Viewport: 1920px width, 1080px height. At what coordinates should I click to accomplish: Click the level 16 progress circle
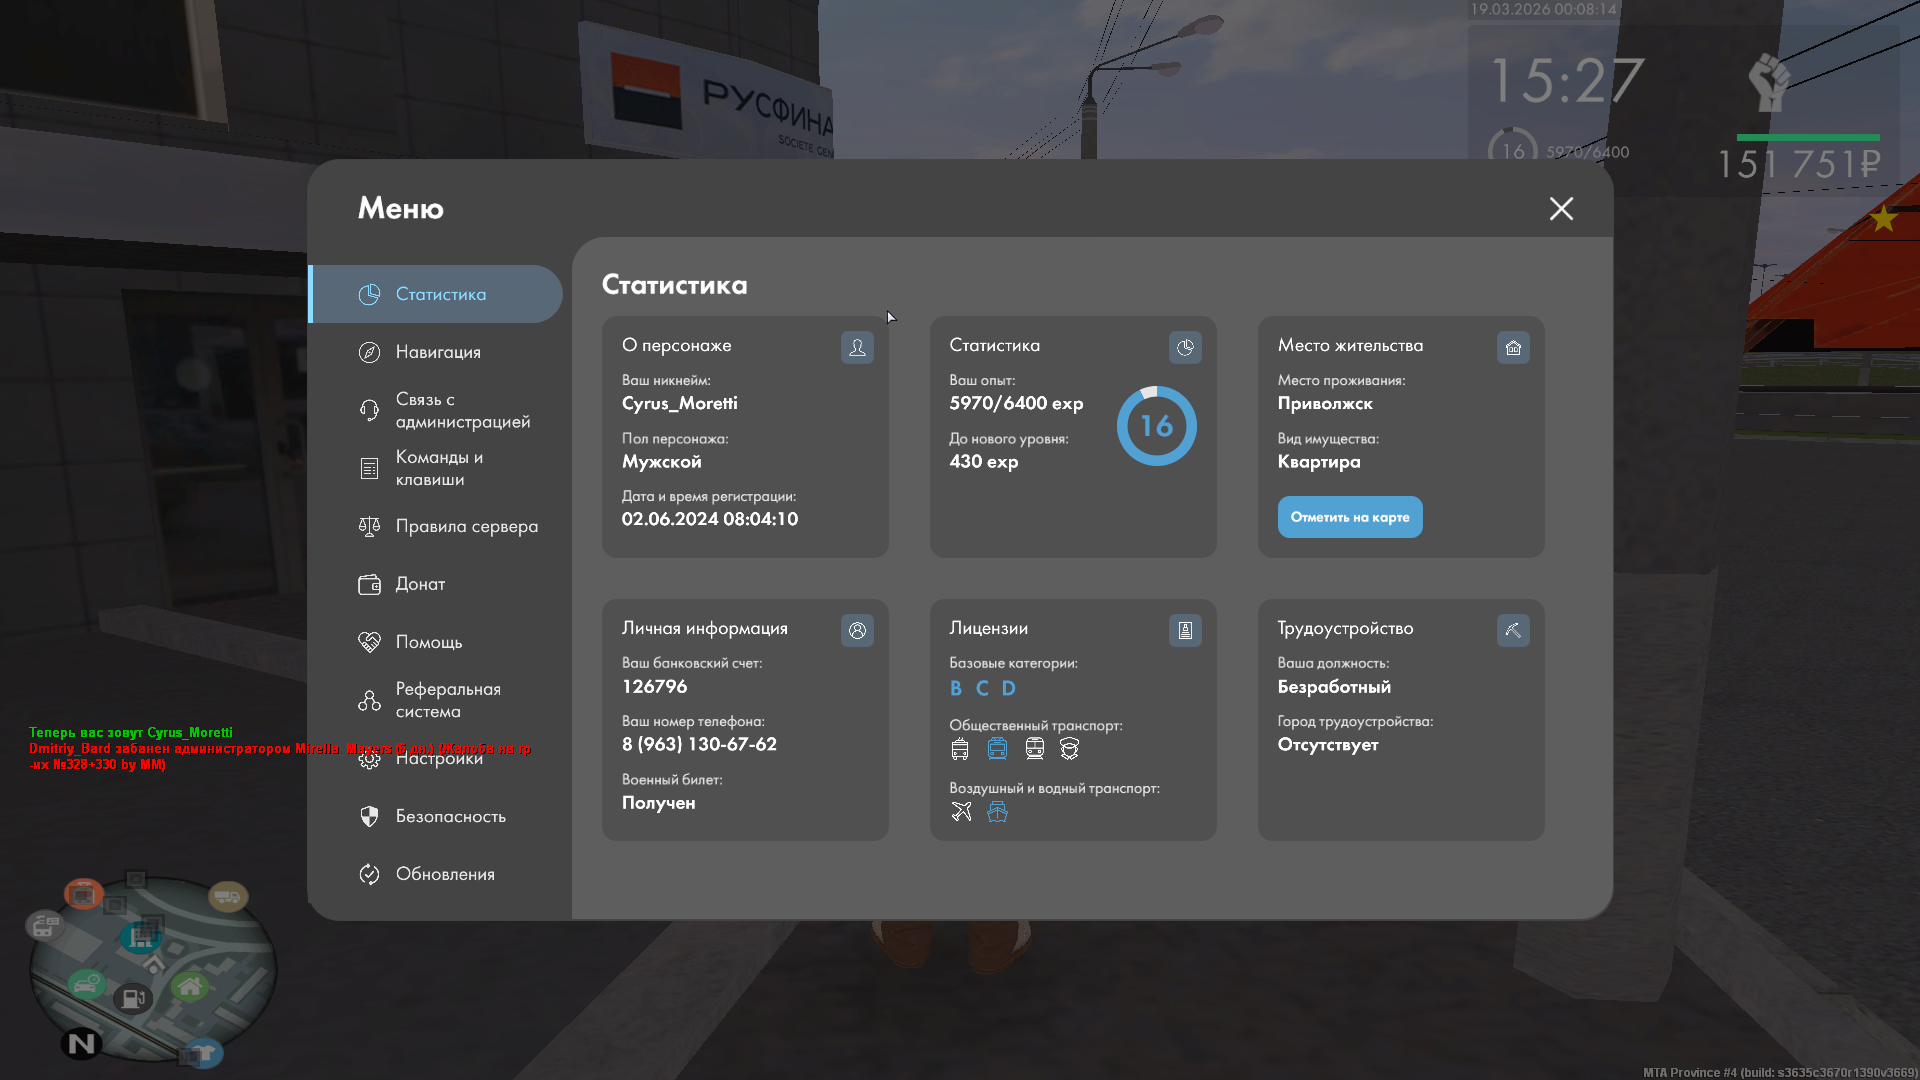pyautogui.click(x=1156, y=426)
